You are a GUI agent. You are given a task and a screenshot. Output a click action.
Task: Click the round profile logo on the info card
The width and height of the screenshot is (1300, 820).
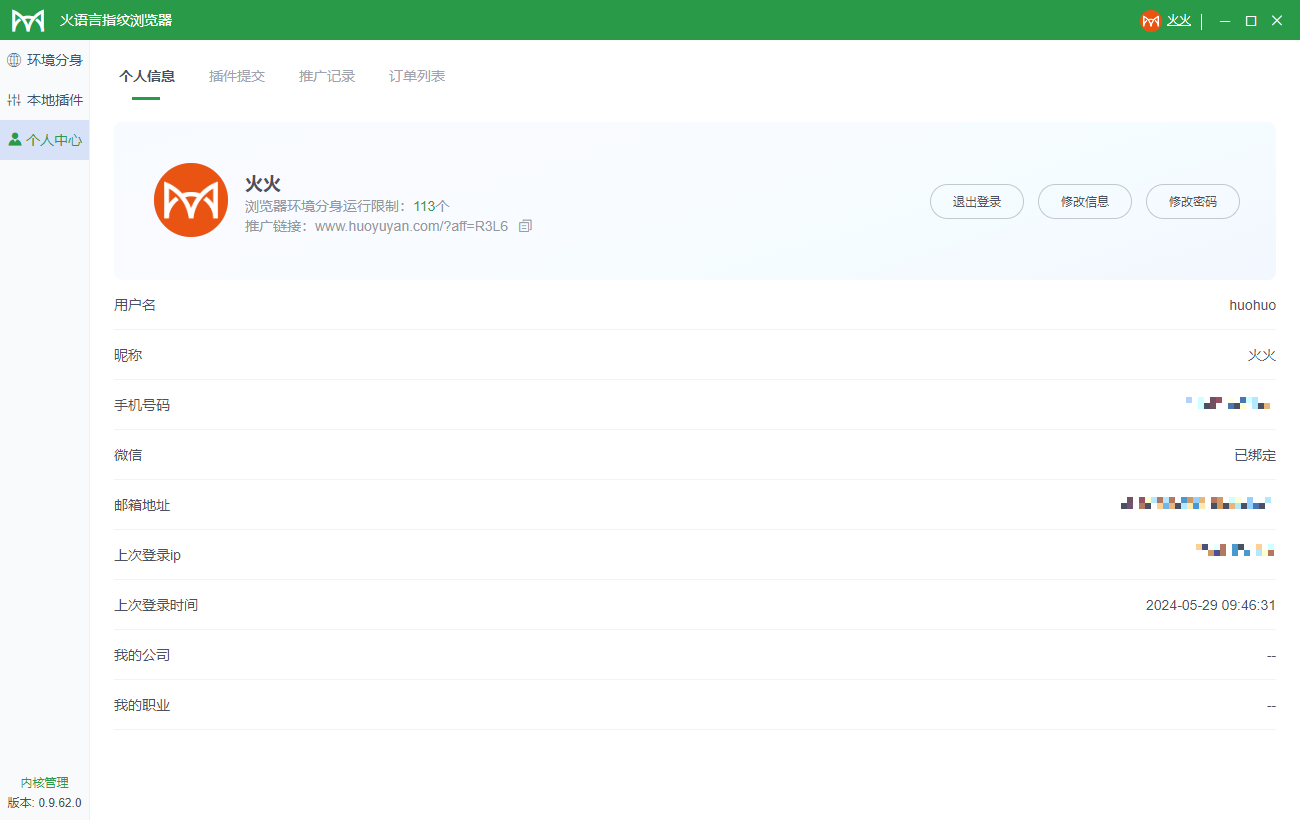(191, 200)
